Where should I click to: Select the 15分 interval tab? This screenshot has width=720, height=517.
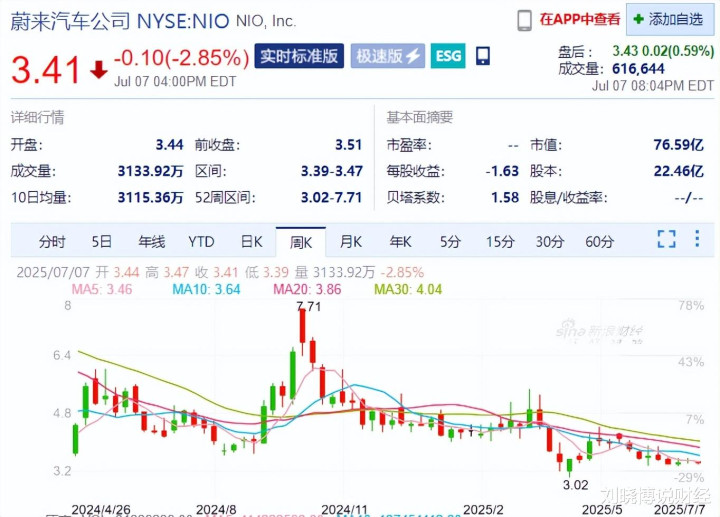(500, 242)
